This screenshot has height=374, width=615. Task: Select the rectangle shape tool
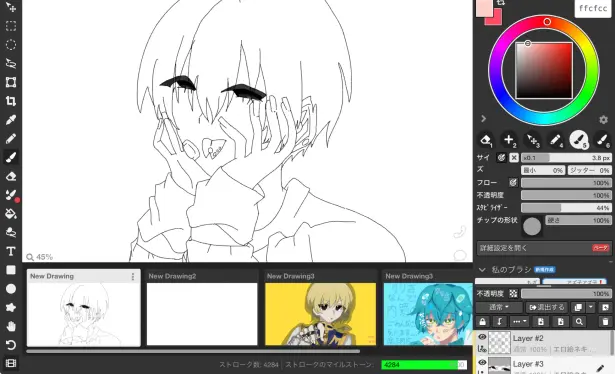[x=11, y=270]
